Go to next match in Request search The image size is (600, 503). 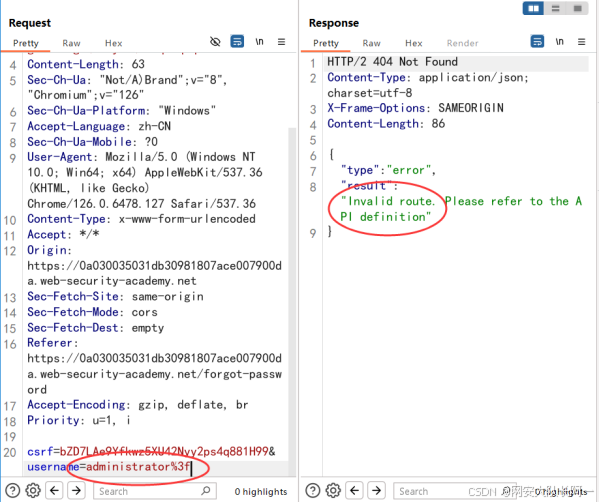[76, 491]
